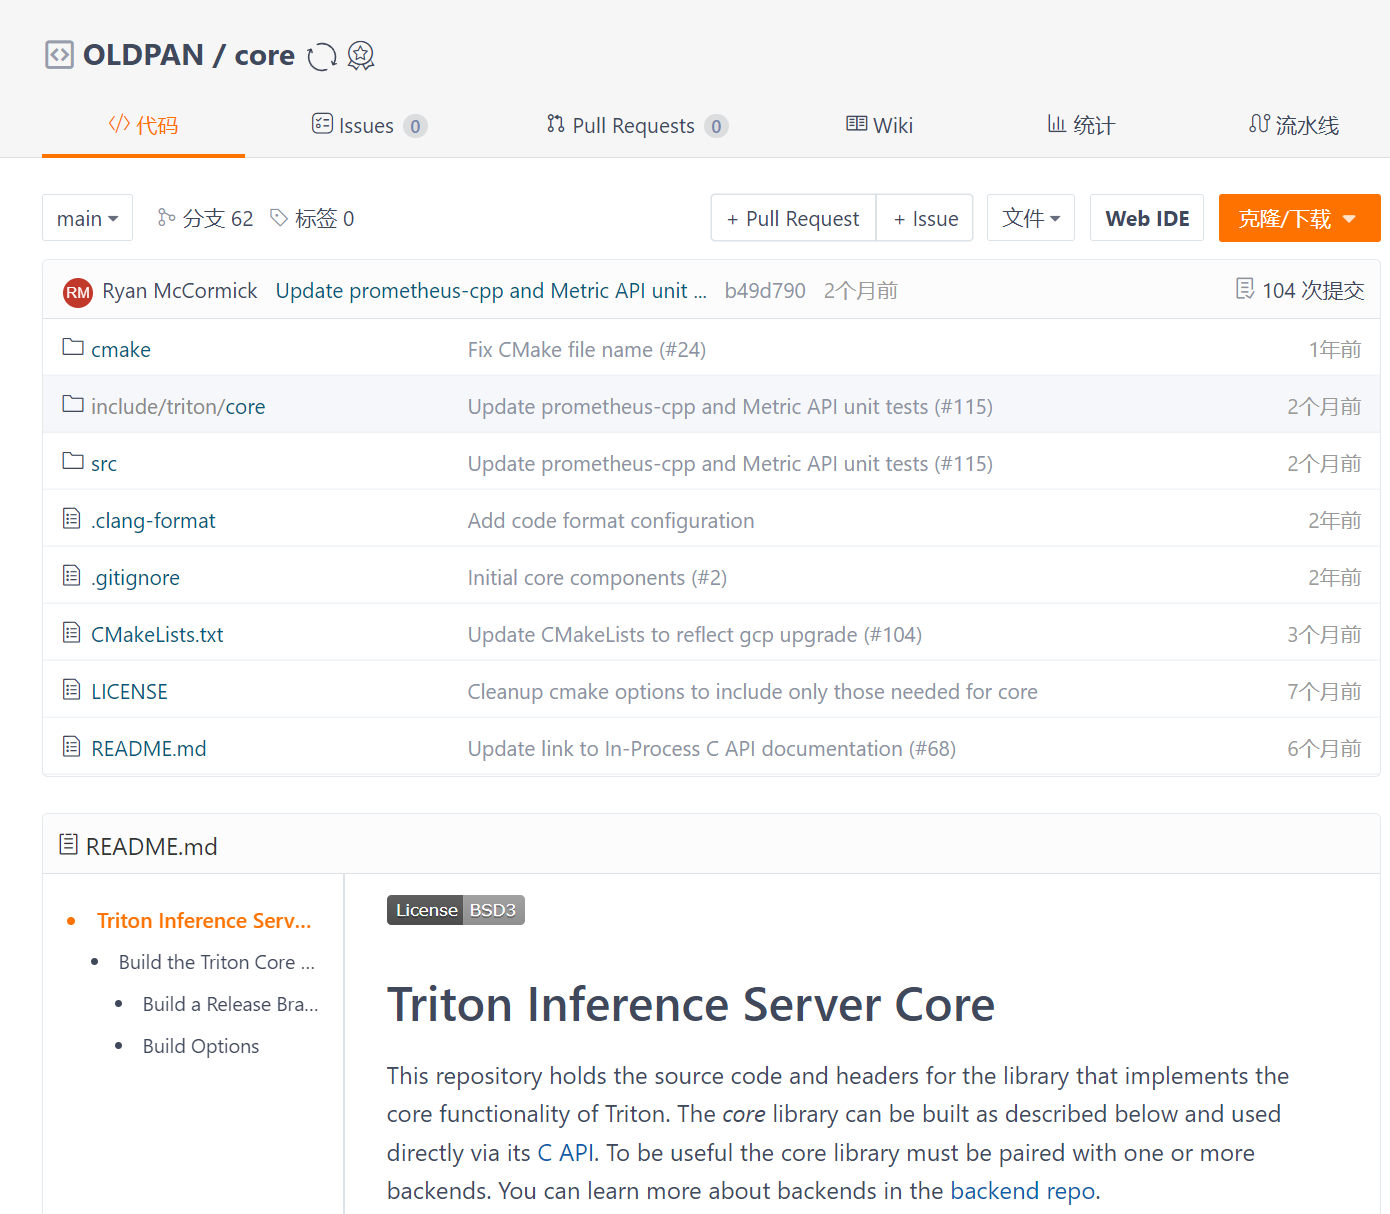Click the CMakeLists.txt file icon

(72, 632)
